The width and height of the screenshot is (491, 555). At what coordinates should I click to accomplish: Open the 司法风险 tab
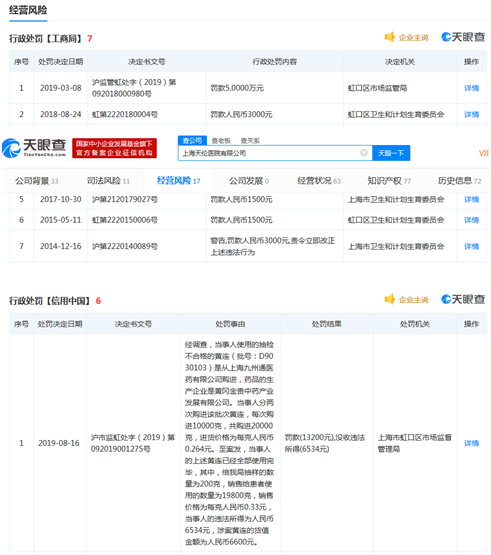pyautogui.click(x=108, y=181)
